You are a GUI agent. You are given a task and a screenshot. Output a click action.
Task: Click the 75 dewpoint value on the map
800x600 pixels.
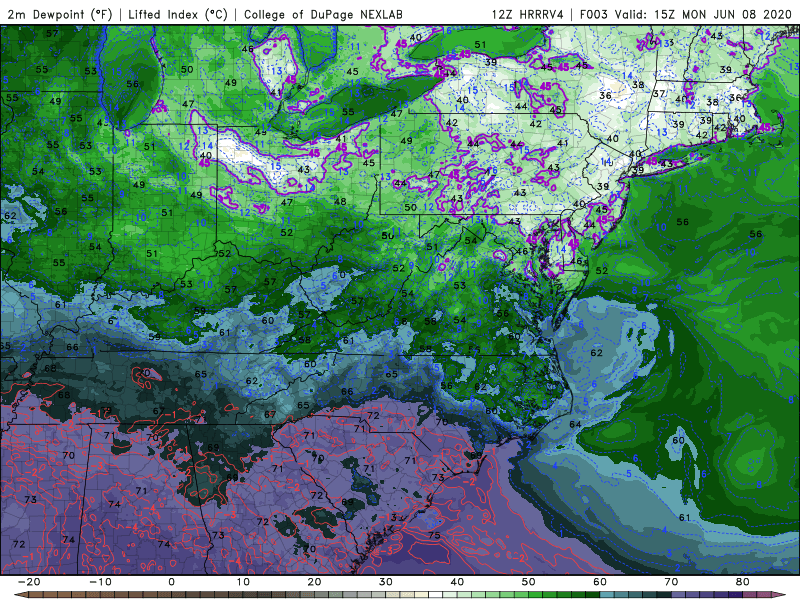point(434,535)
